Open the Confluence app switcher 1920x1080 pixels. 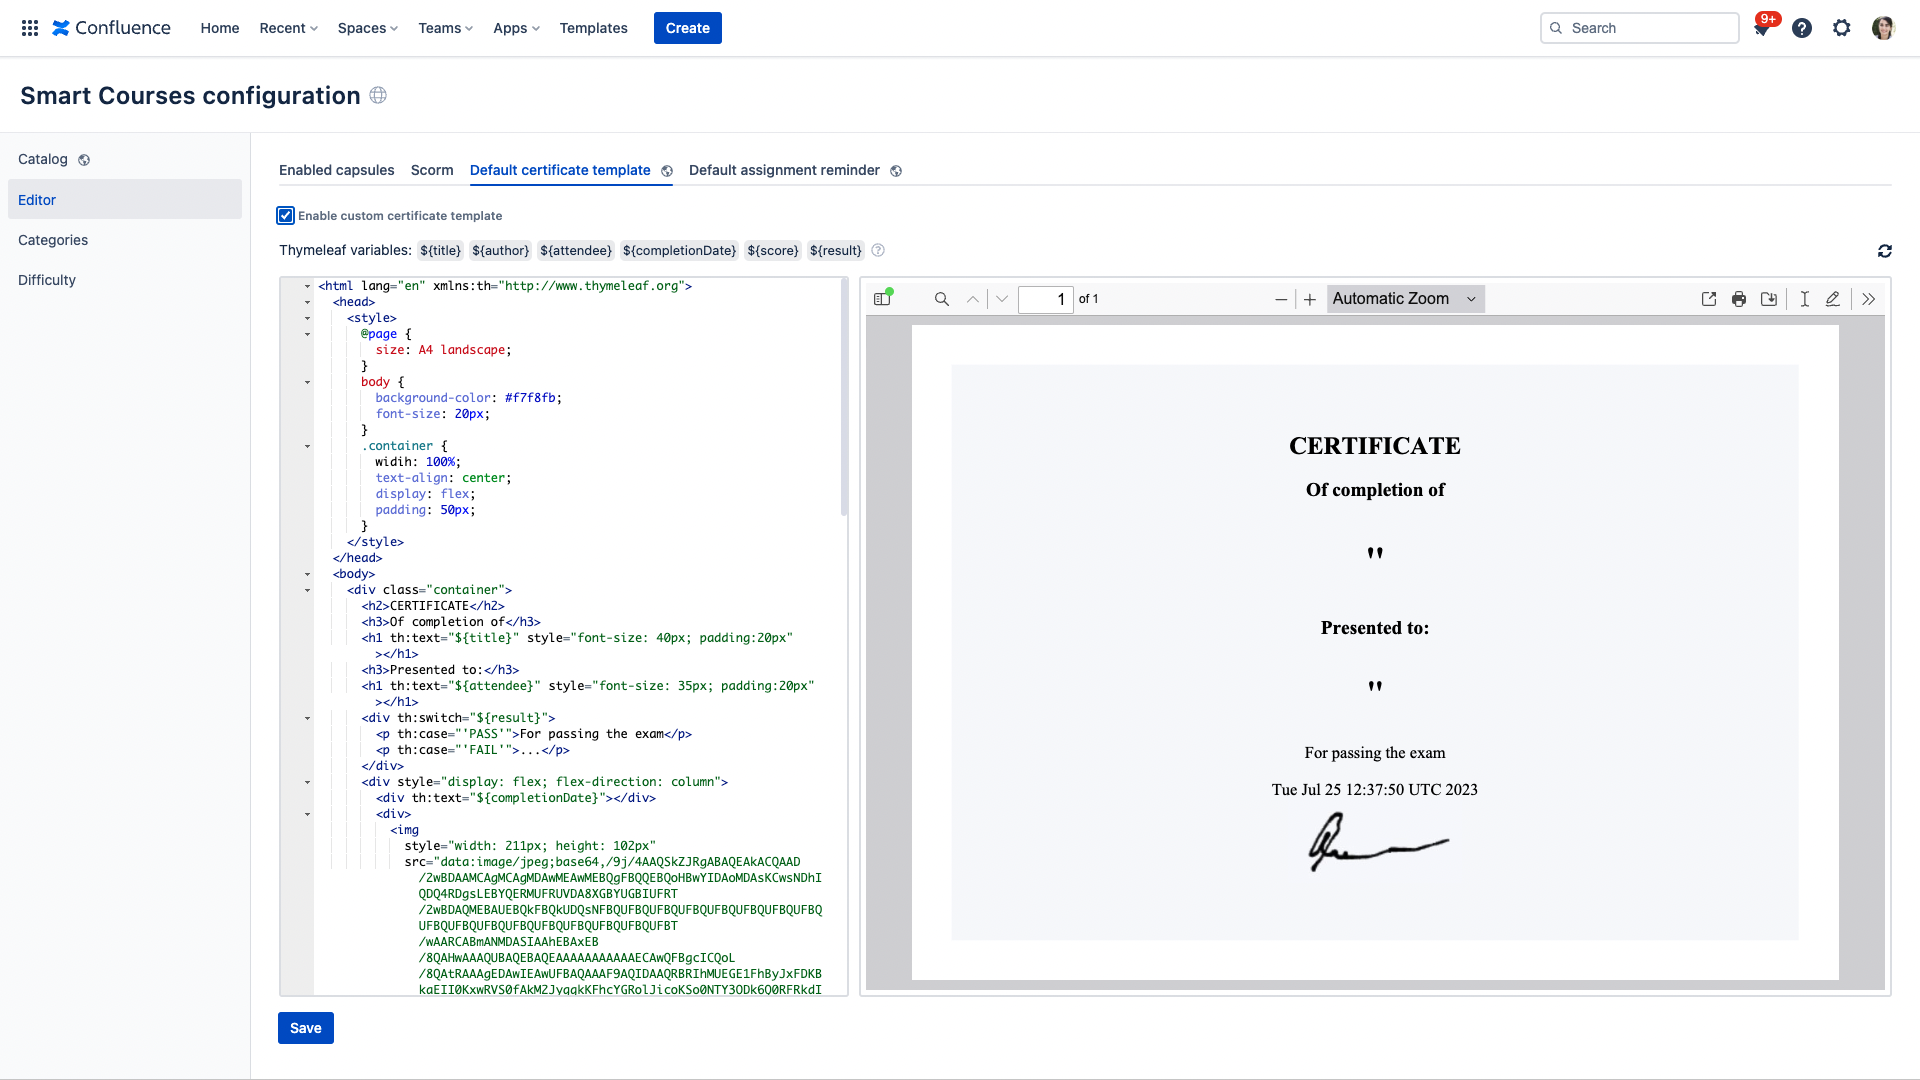pos(30,28)
